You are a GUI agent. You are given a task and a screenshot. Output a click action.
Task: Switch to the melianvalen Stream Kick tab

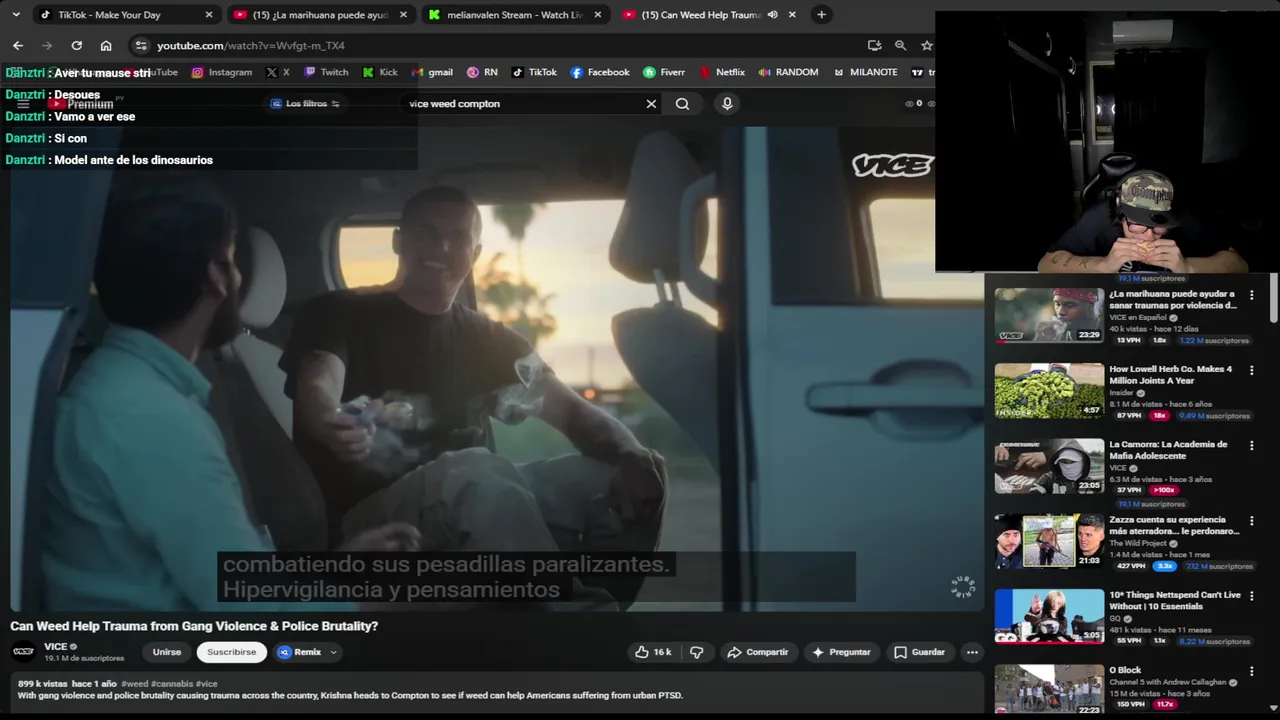point(514,15)
